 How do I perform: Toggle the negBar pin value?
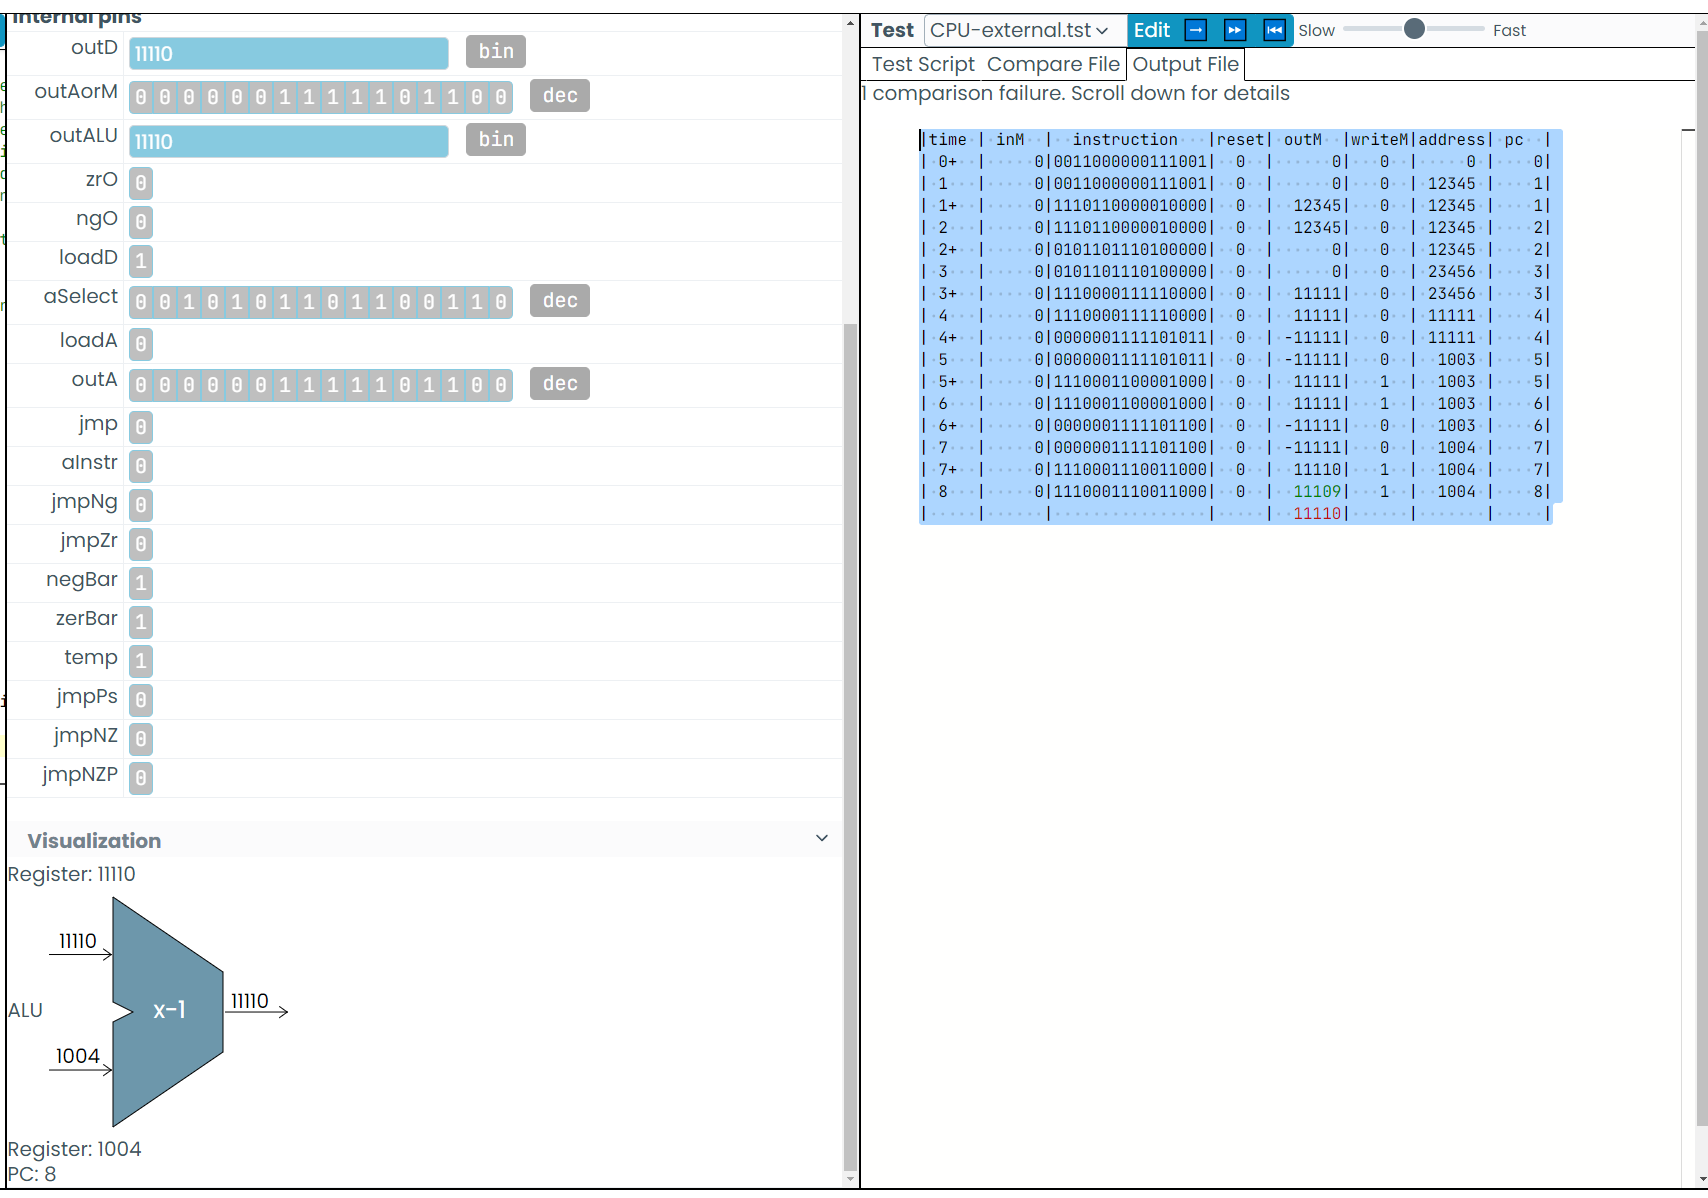coord(141,583)
